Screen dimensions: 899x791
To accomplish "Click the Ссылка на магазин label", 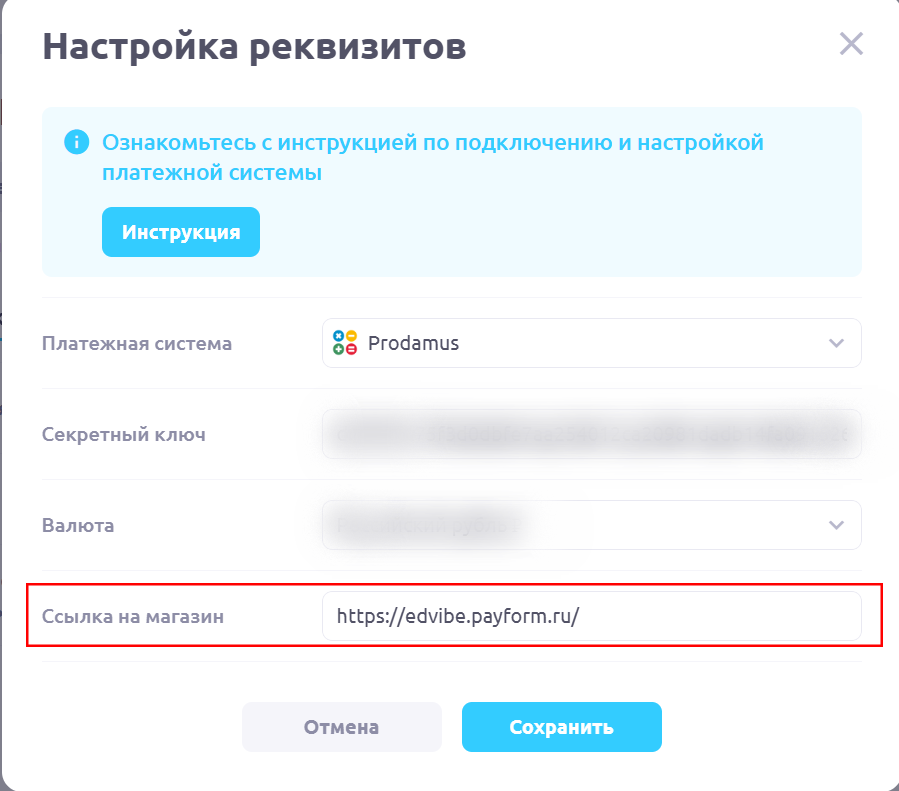I will [x=133, y=616].
